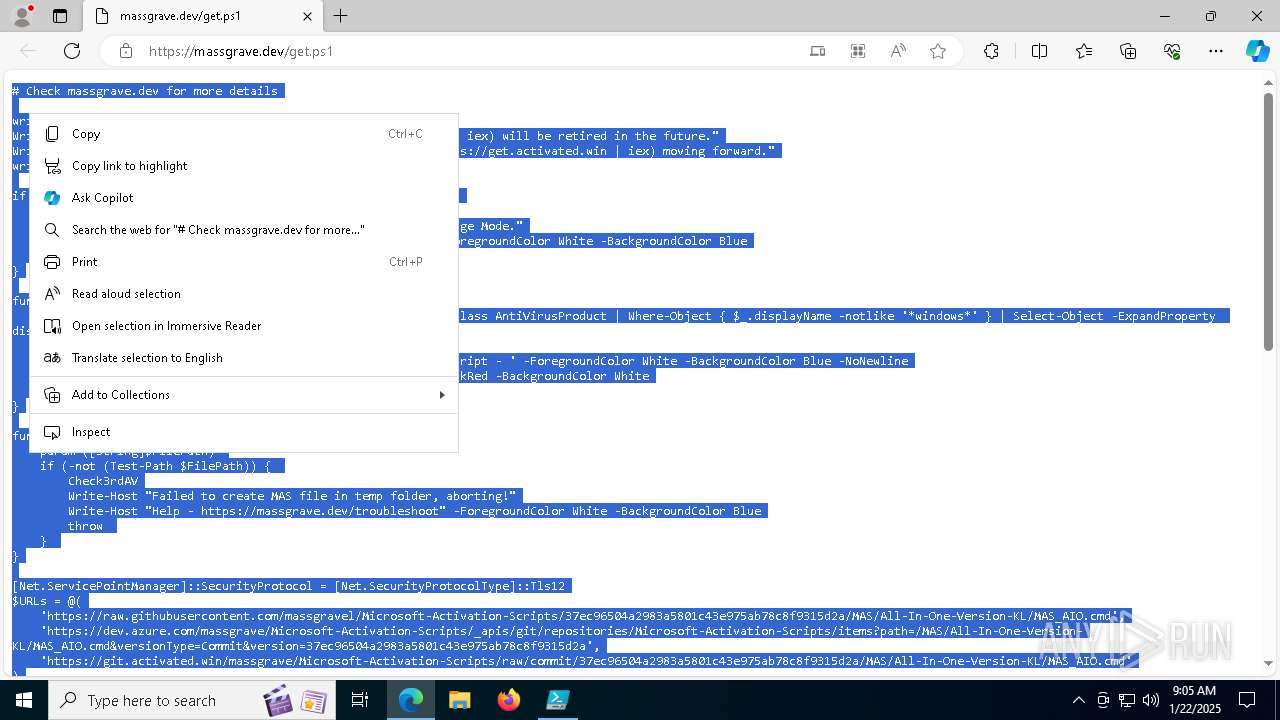Click the scrollbar up arrow
The width and height of the screenshot is (1280, 720).
1268,82
